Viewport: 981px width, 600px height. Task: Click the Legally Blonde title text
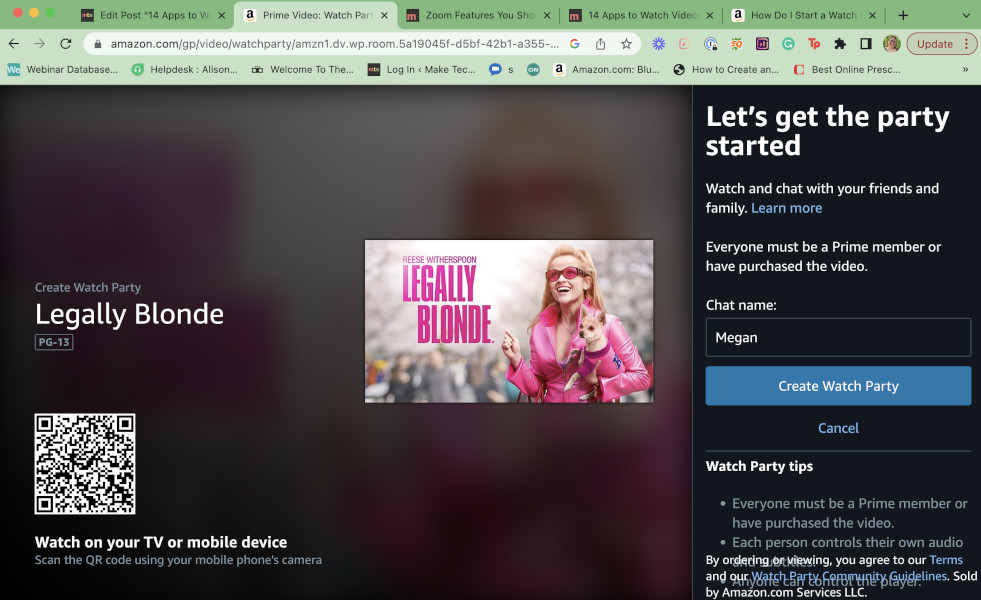coord(130,314)
